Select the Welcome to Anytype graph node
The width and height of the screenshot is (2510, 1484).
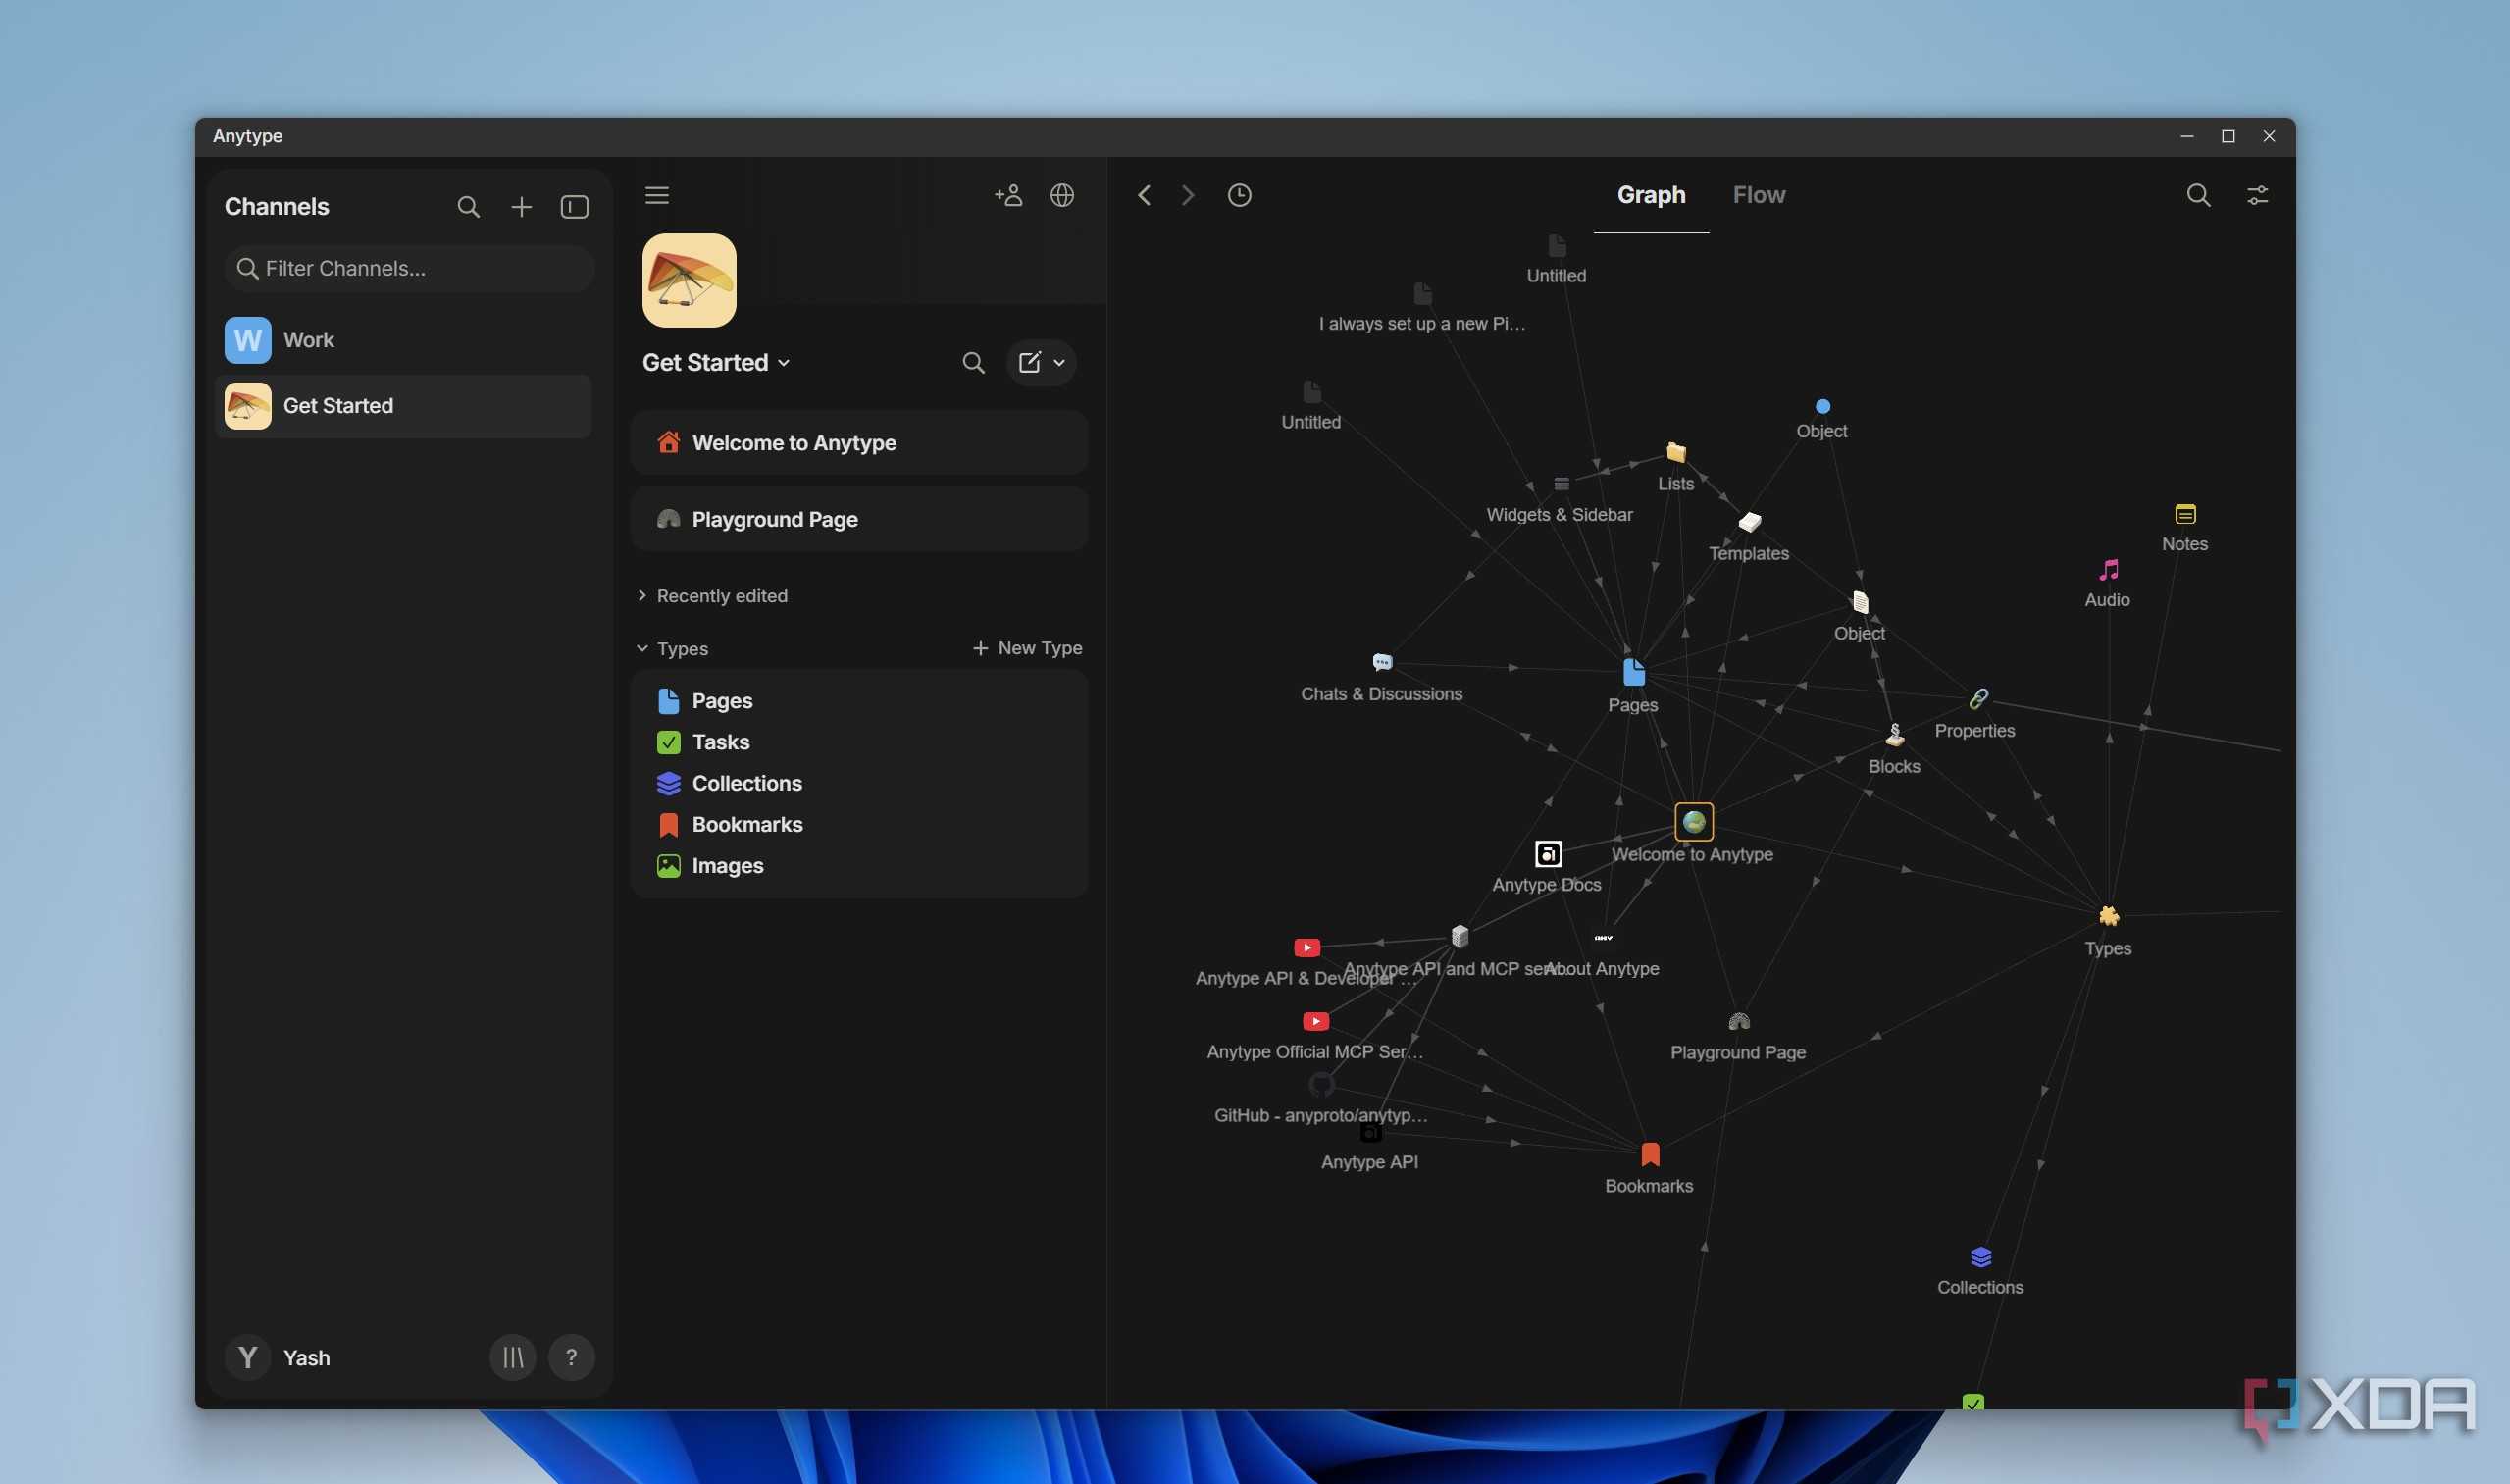pos(1693,822)
